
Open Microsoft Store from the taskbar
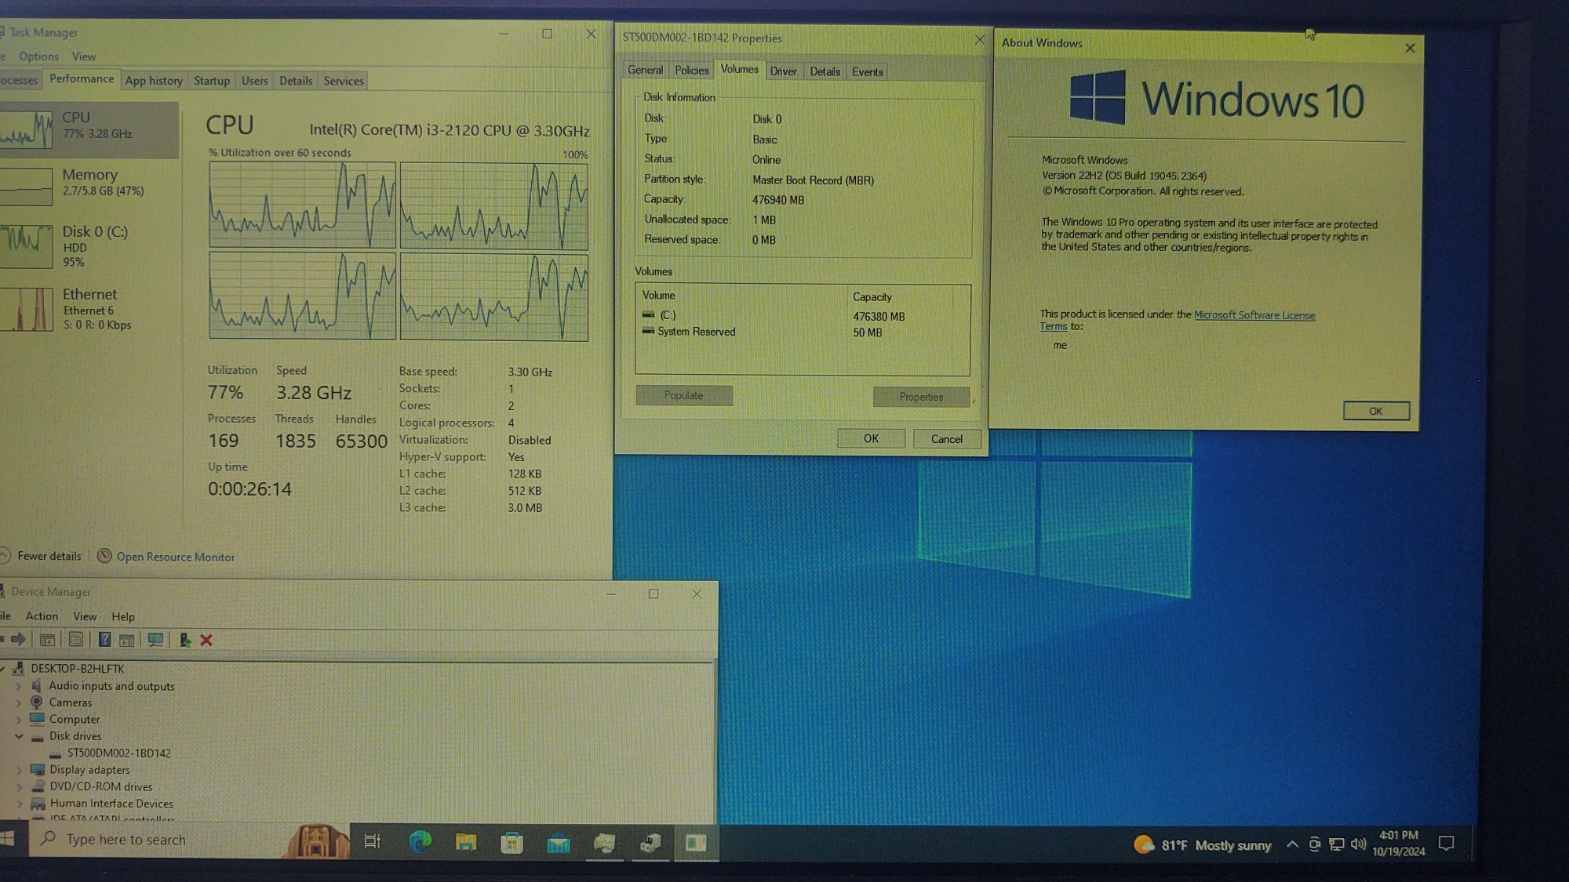pos(512,842)
